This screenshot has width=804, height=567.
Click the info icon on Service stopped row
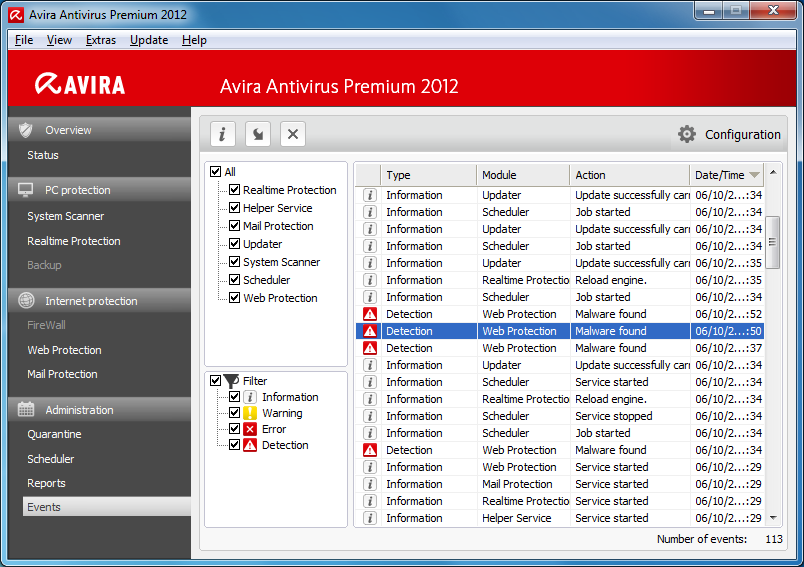coord(370,416)
